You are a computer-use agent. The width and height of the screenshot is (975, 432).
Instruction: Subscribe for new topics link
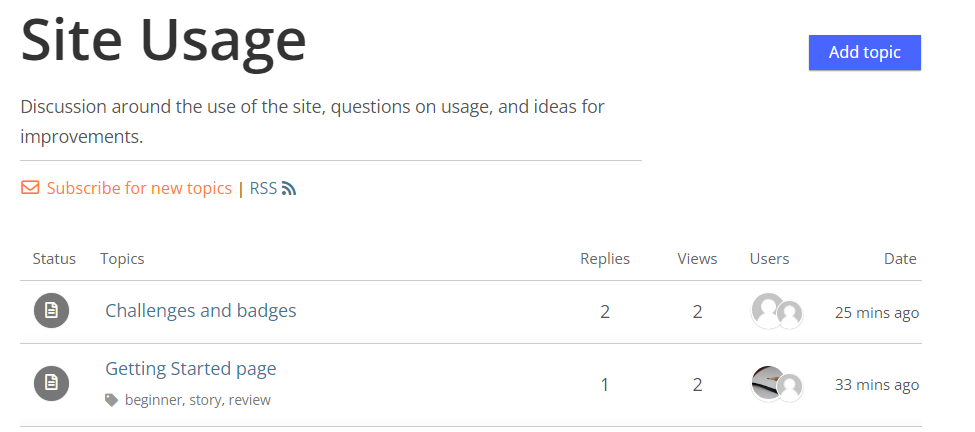click(139, 188)
